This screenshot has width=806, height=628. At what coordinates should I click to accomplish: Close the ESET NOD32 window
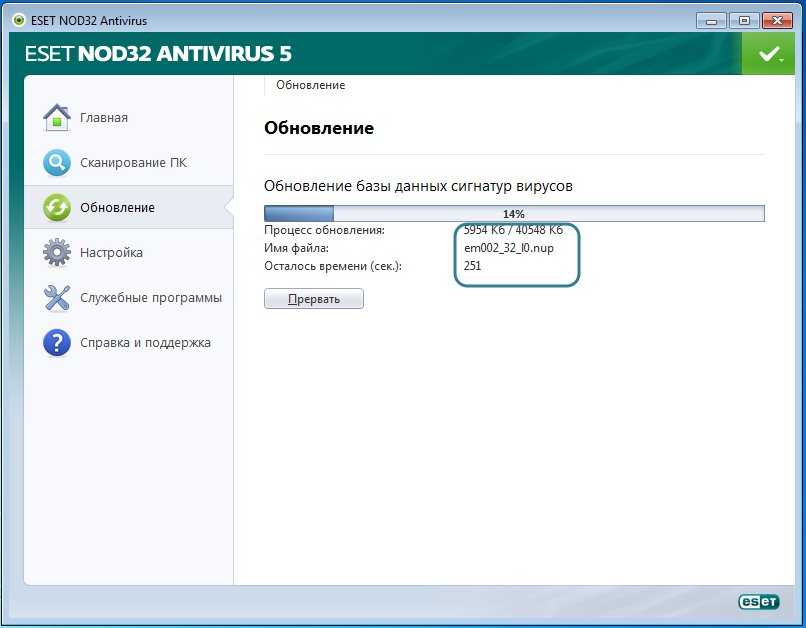tap(777, 21)
